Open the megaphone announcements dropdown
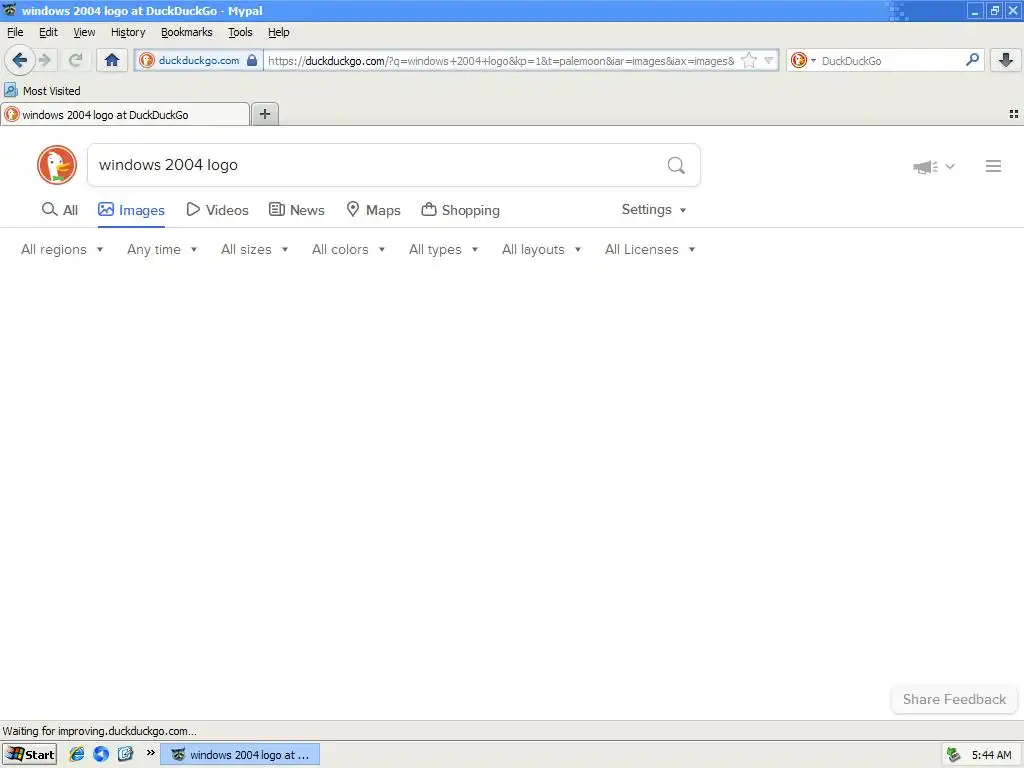This screenshot has width=1024, height=768. click(933, 167)
